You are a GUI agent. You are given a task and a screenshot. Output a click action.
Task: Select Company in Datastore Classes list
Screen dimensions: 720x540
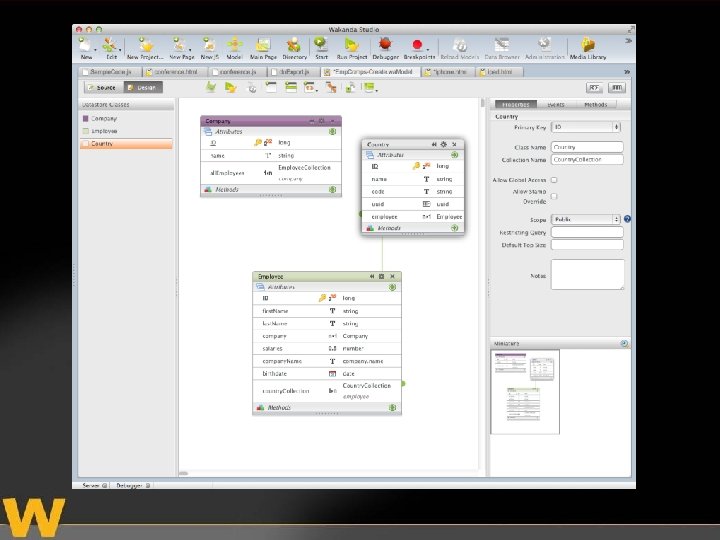126,118
